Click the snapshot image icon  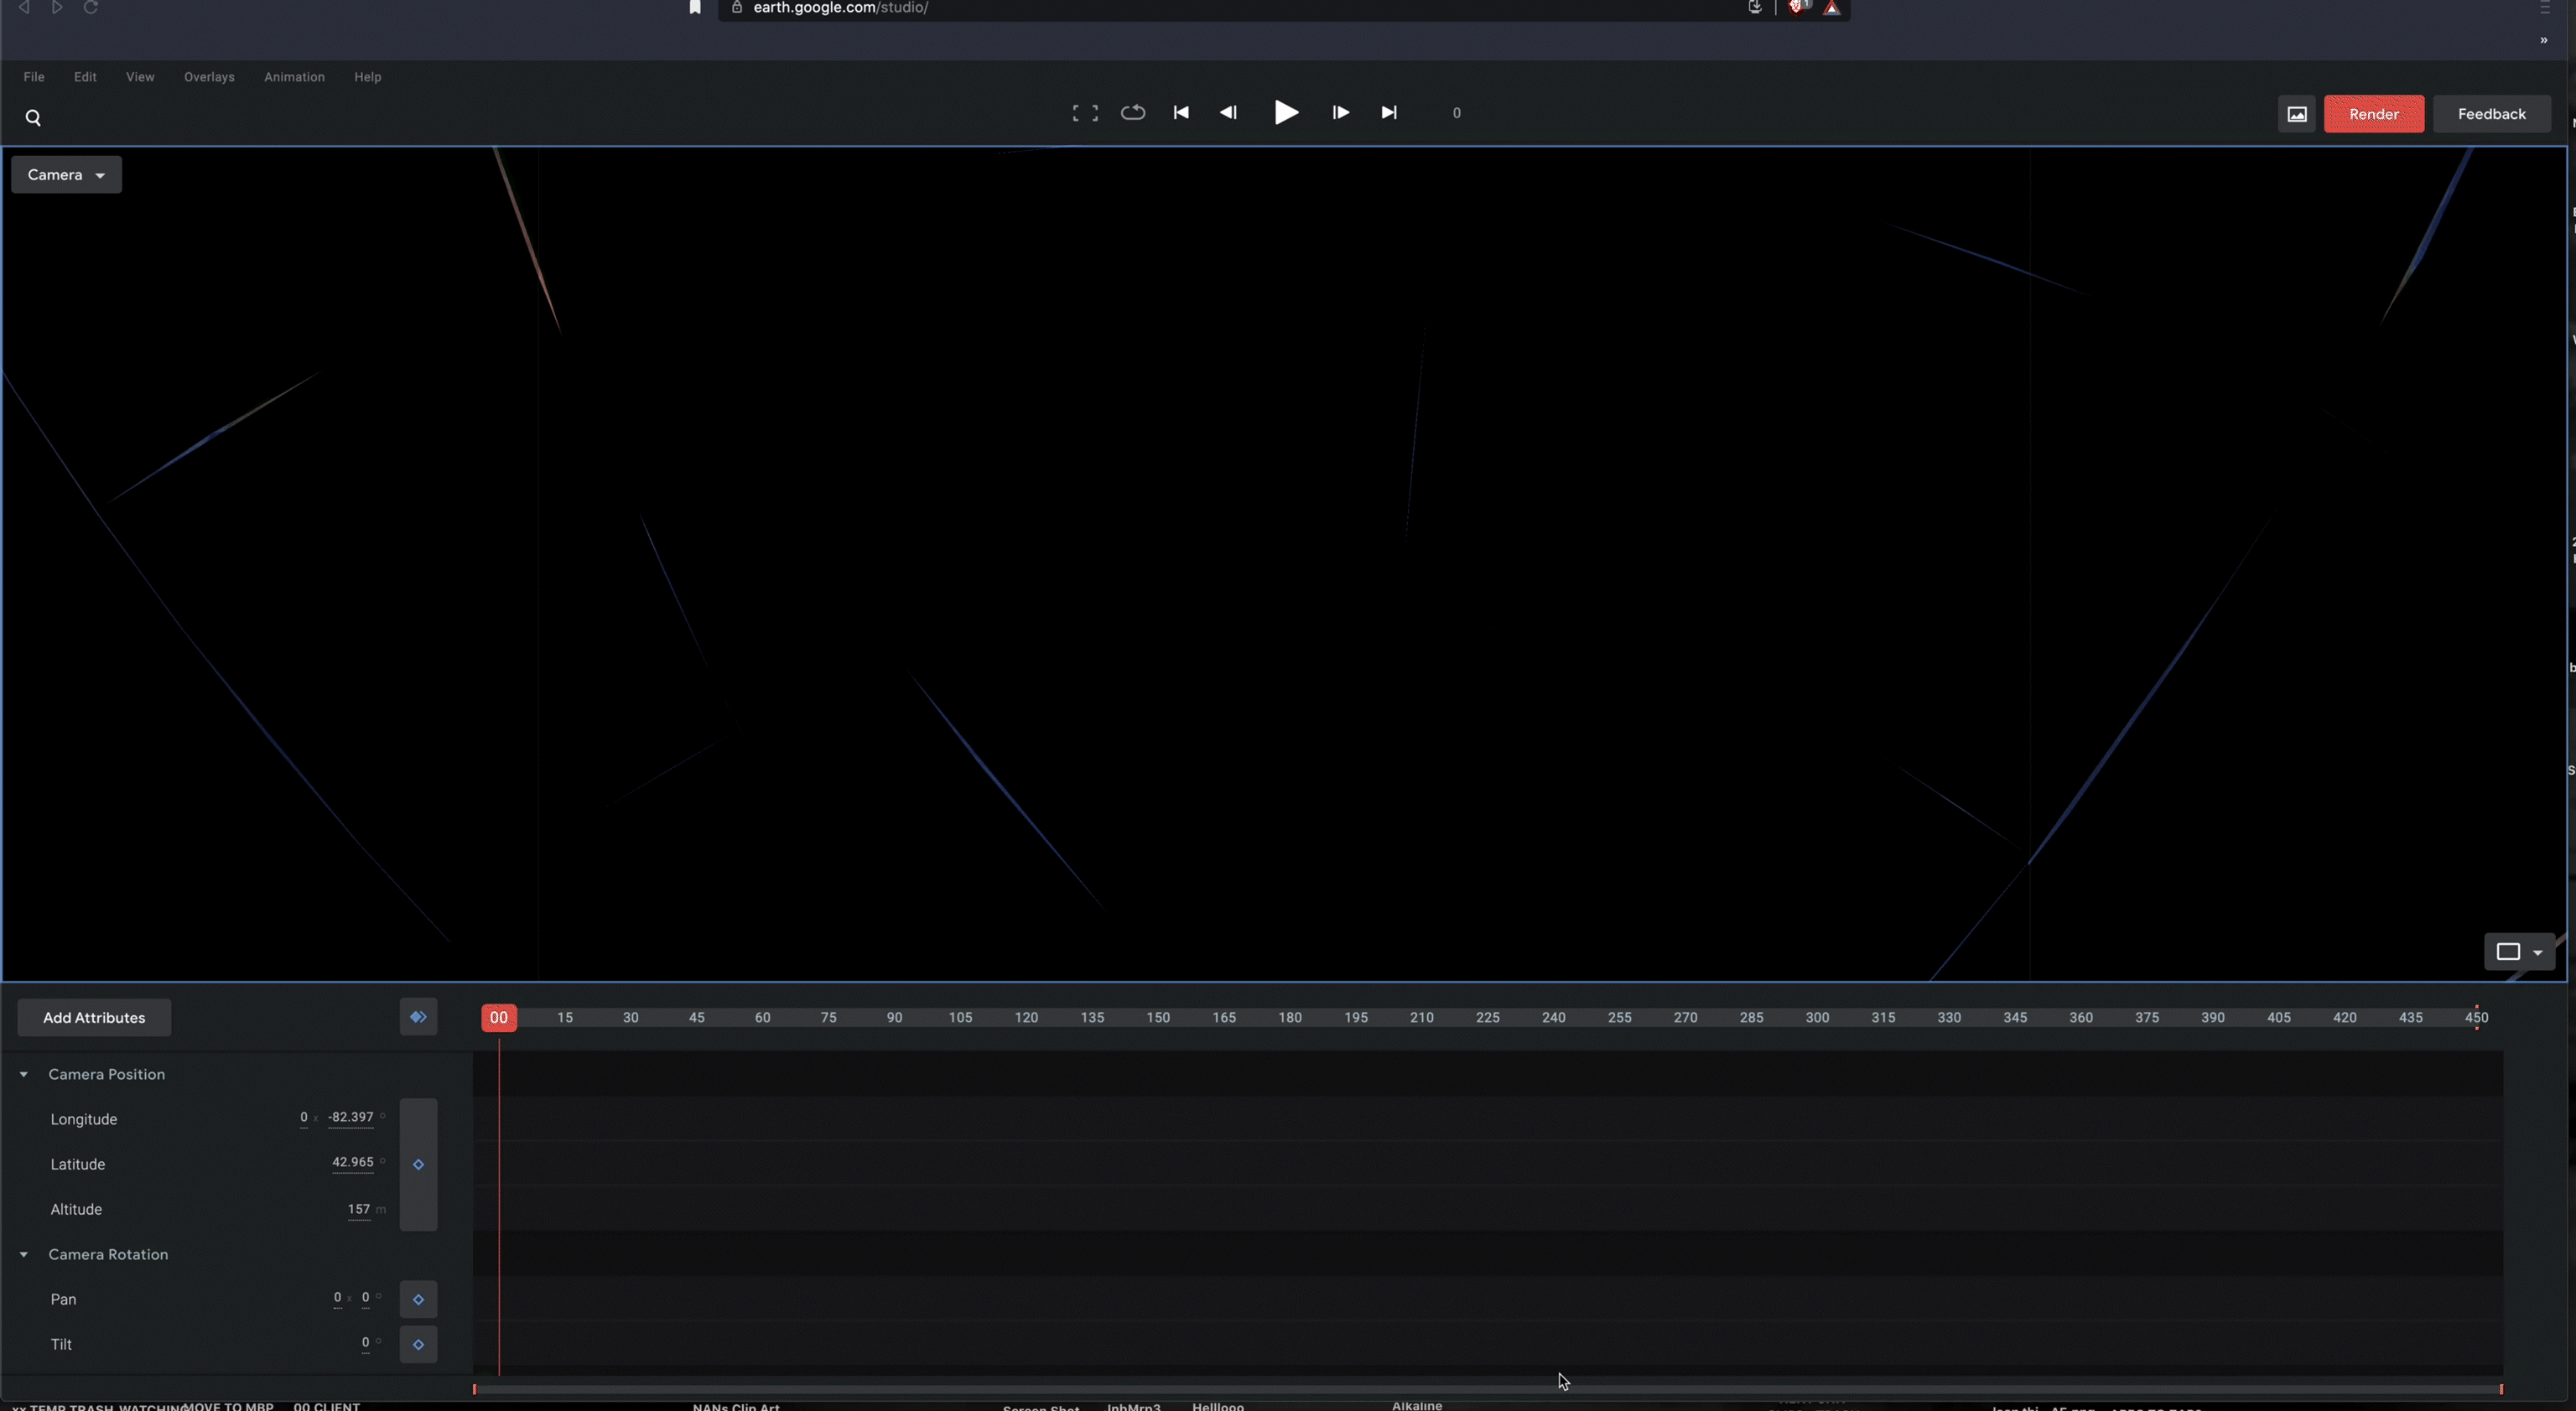[x=2296, y=114]
